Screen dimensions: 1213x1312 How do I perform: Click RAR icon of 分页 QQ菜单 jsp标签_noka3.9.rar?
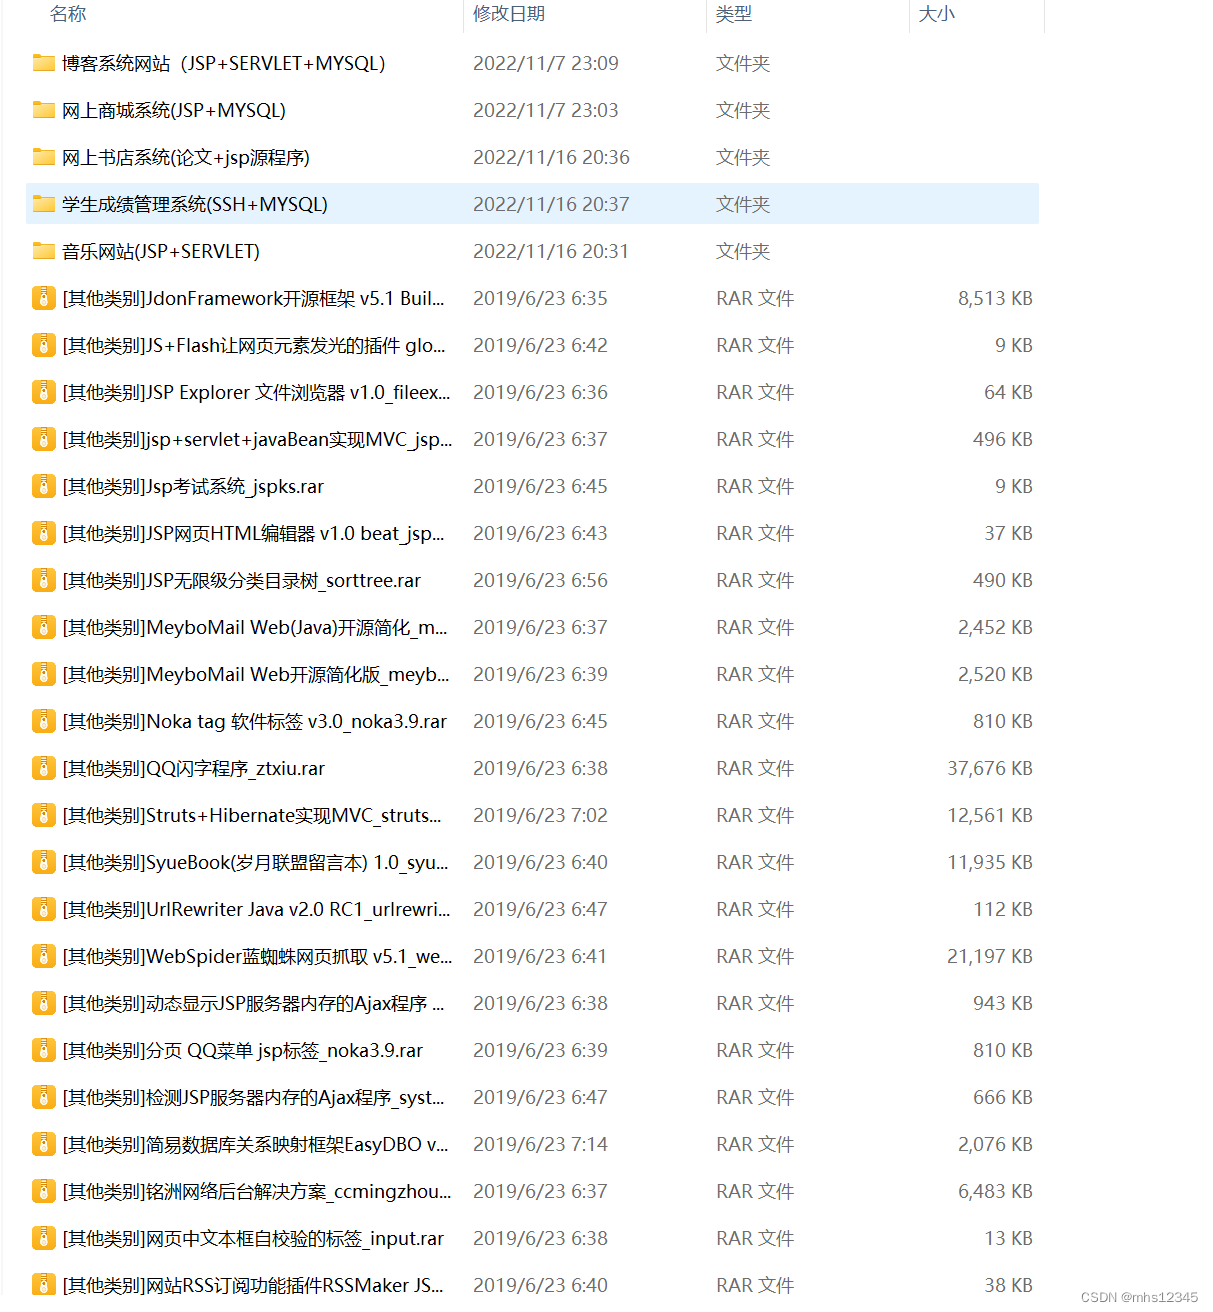point(44,1050)
